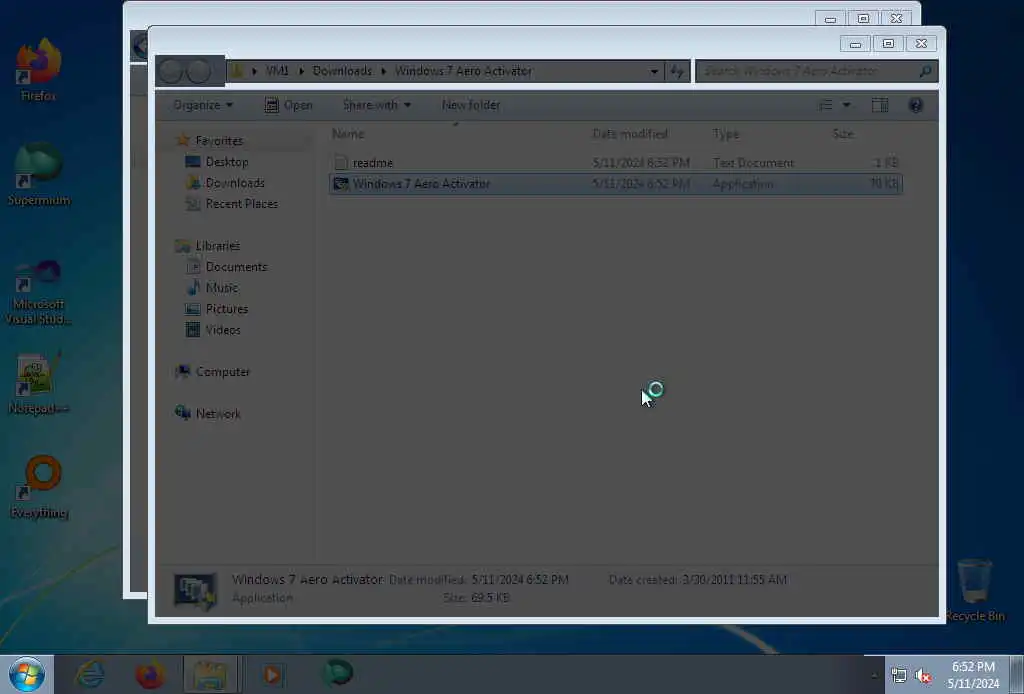Select Network in navigation pane
1024x694 pixels.
click(217, 413)
